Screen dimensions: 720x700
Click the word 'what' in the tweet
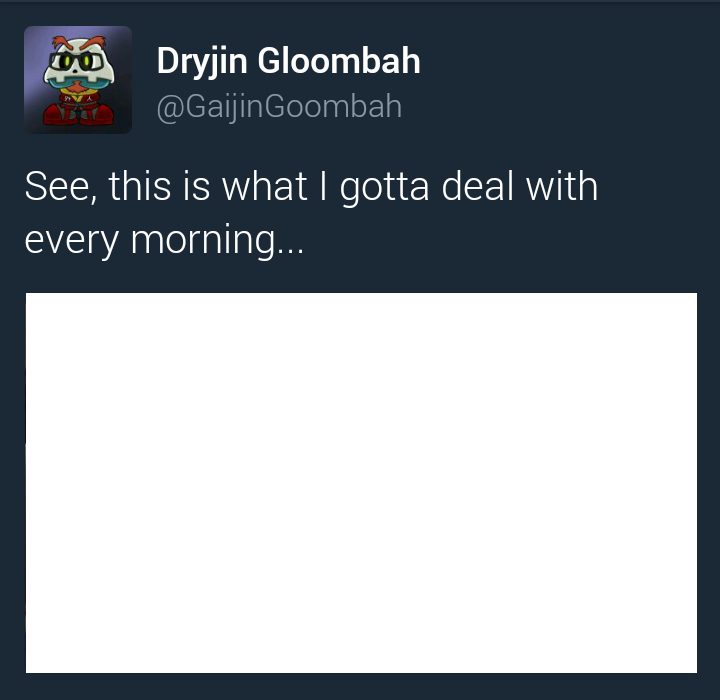point(264,186)
